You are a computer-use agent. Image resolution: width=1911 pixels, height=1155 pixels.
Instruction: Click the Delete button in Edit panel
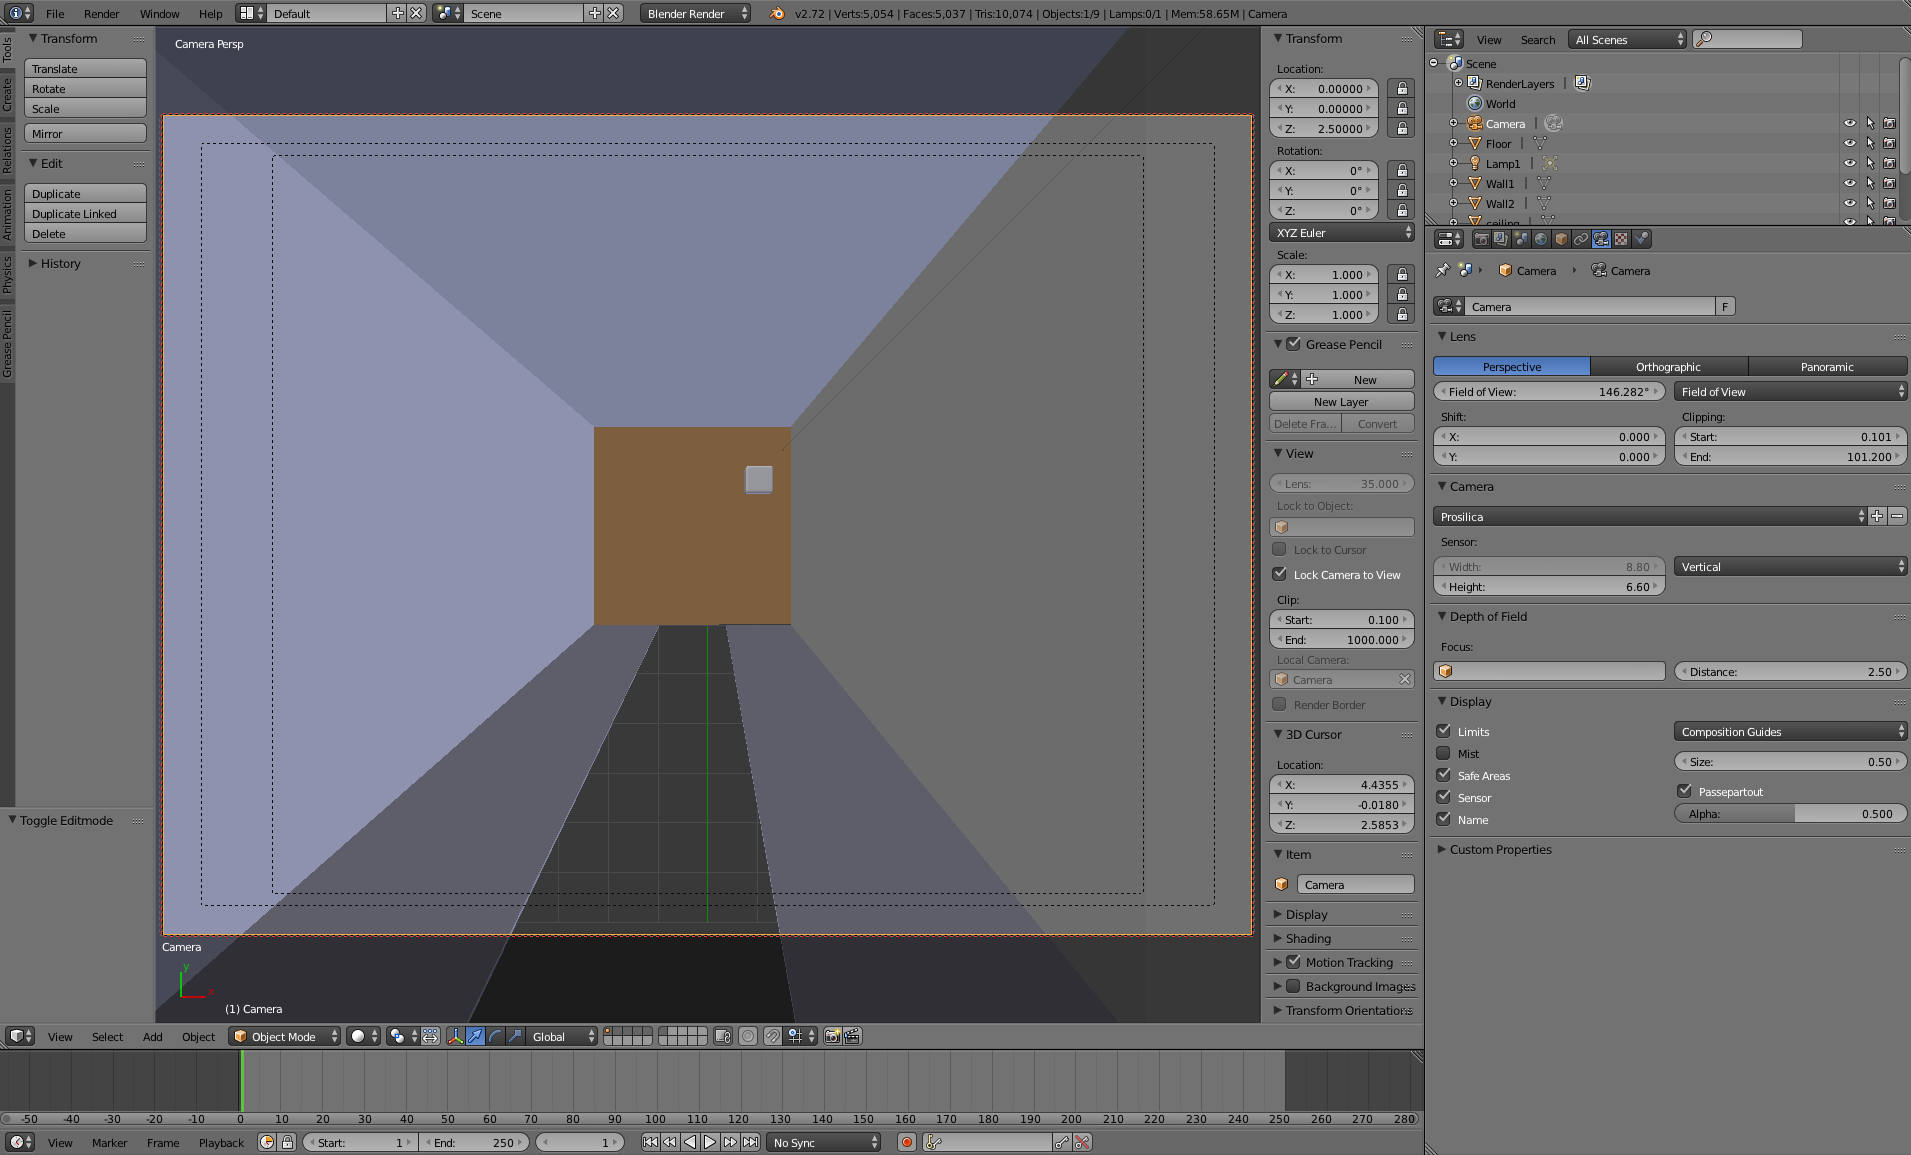[x=85, y=233]
